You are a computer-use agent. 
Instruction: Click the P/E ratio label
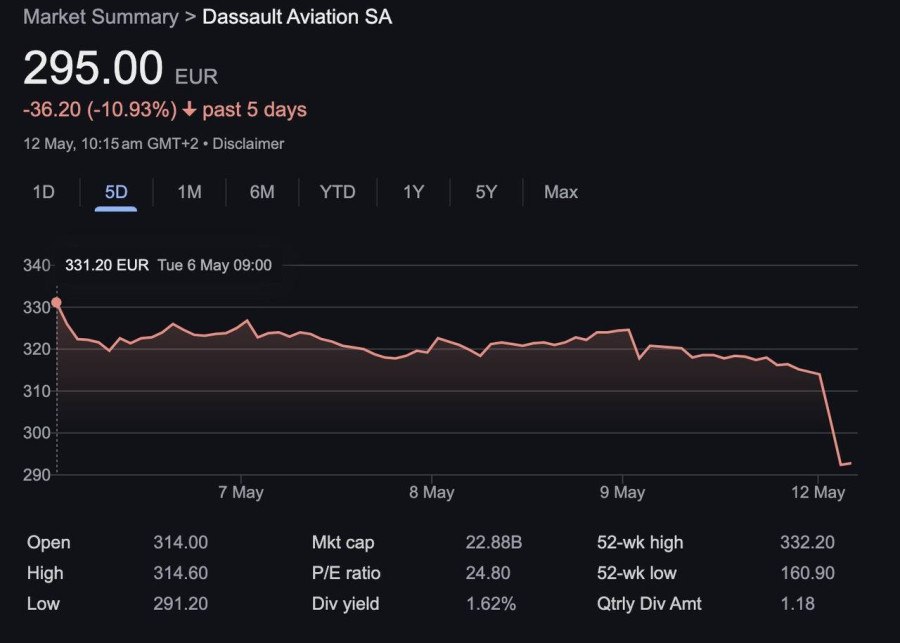click(346, 573)
